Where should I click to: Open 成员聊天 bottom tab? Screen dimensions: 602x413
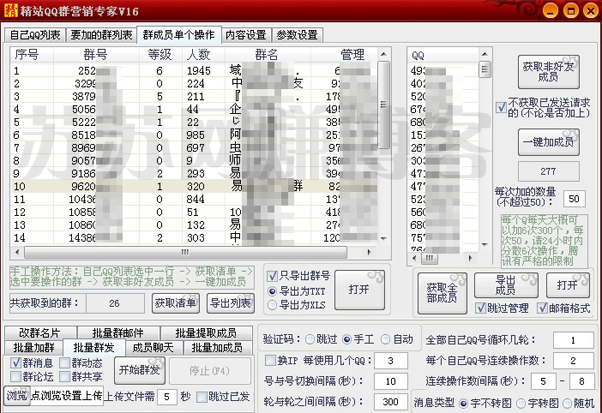153,348
